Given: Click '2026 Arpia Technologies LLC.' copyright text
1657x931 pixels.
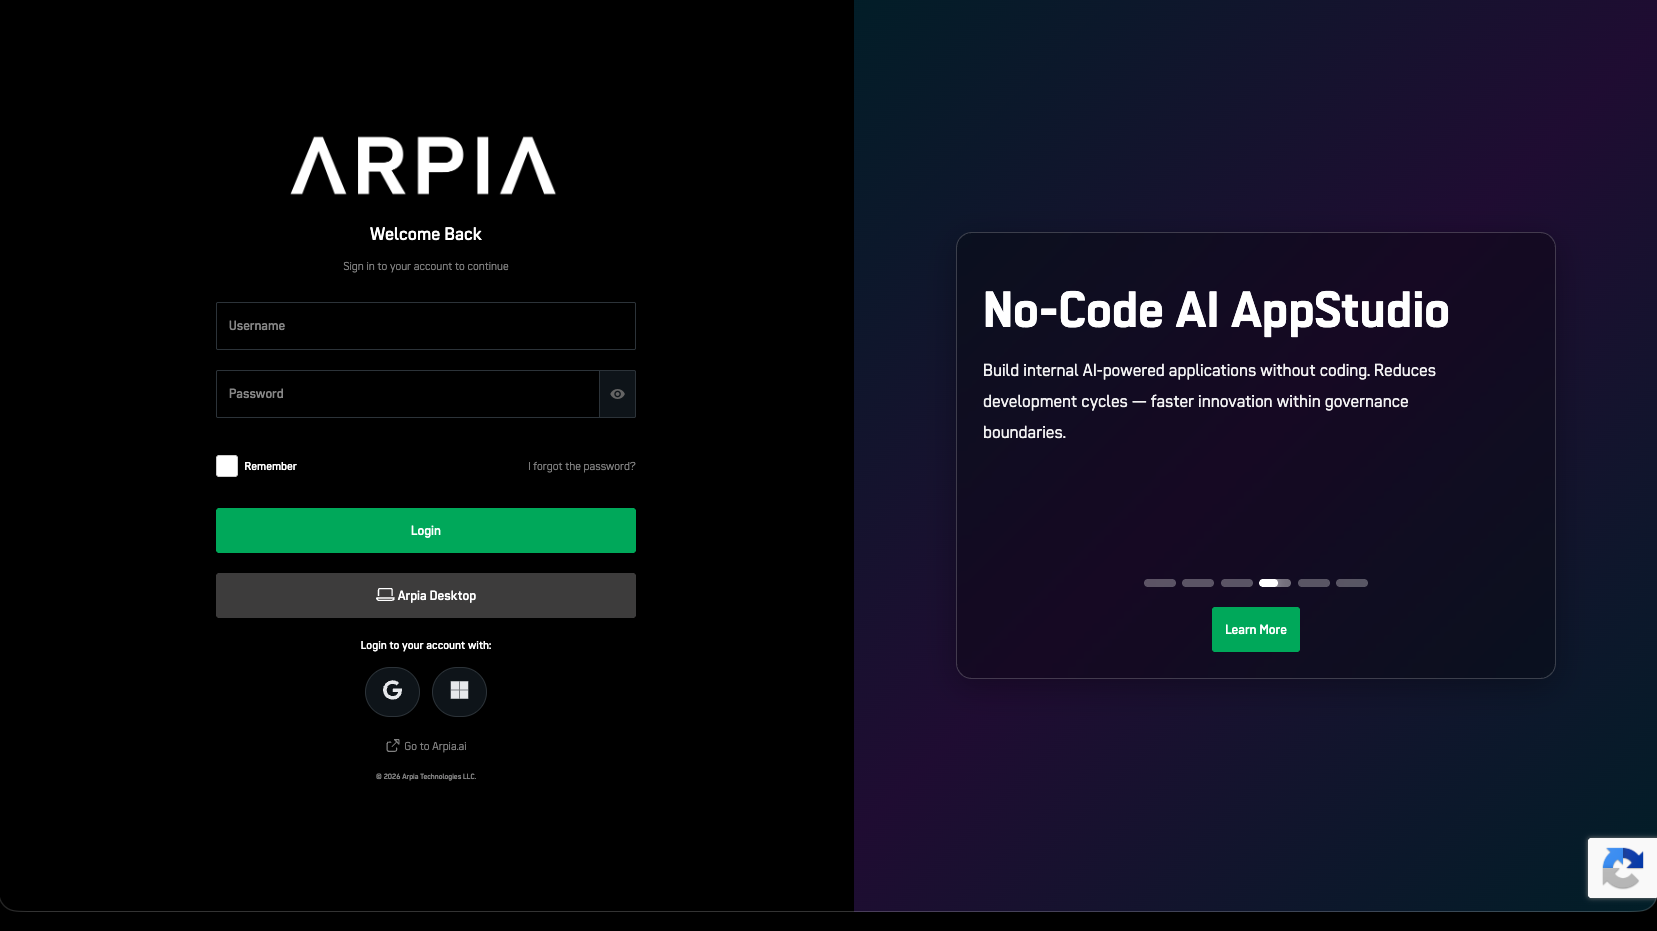Looking at the screenshot, I should (x=426, y=776).
